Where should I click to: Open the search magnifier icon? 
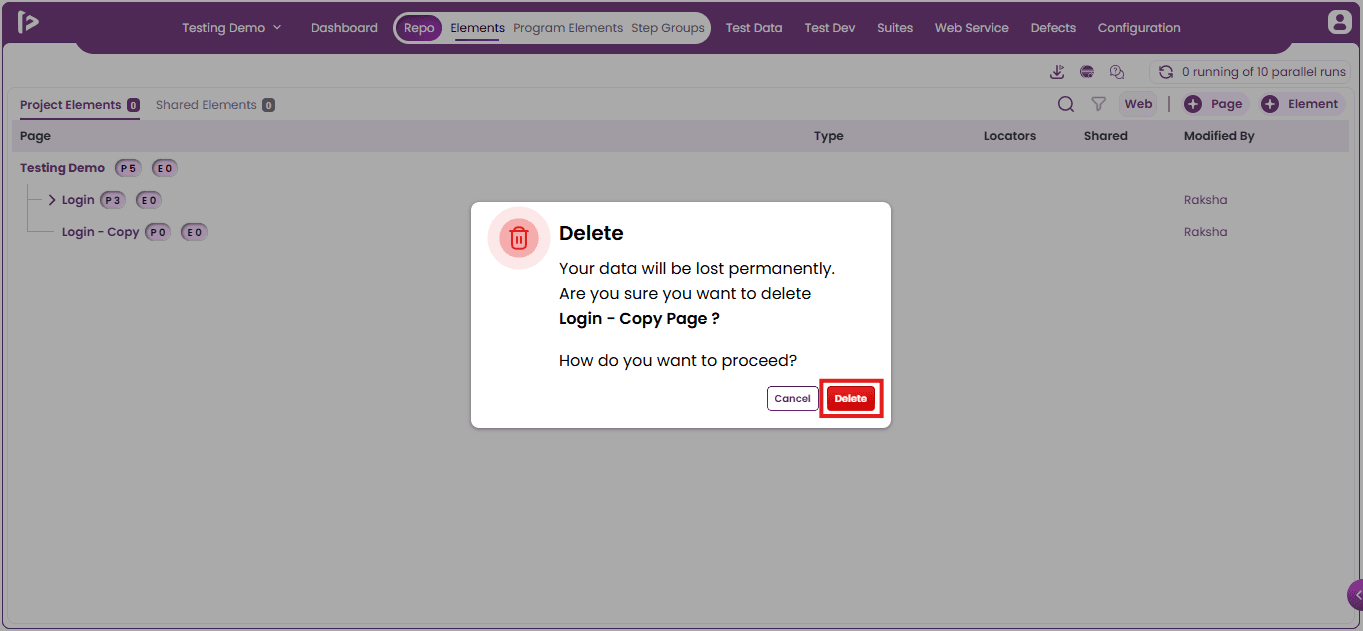(x=1066, y=104)
